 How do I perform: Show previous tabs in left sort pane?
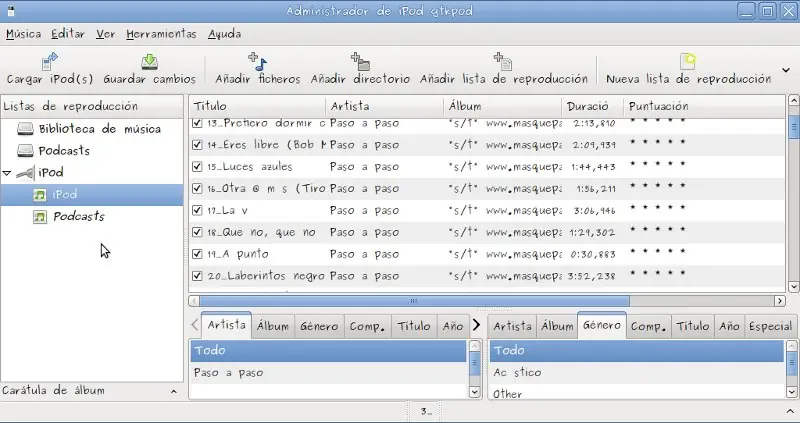[195, 325]
